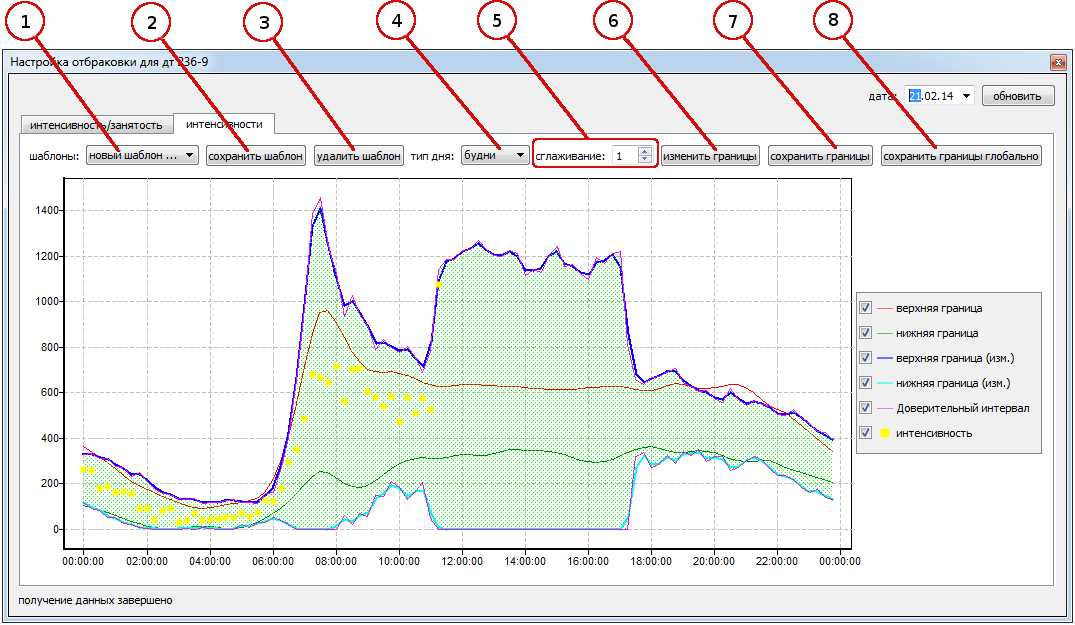The image size is (1075, 625).
Task: Increase сглаживание with the up arrow
Action: (x=644, y=151)
